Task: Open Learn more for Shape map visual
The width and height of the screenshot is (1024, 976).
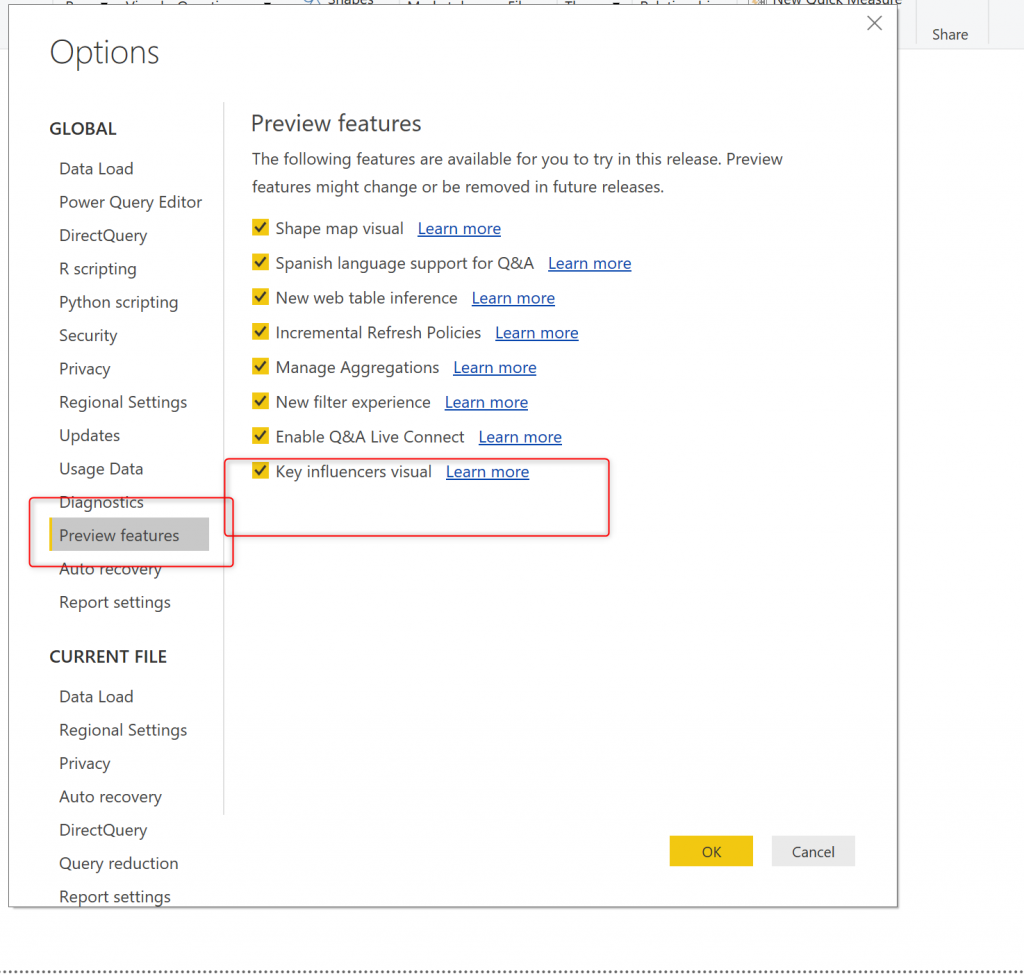Action: [x=459, y=229]
